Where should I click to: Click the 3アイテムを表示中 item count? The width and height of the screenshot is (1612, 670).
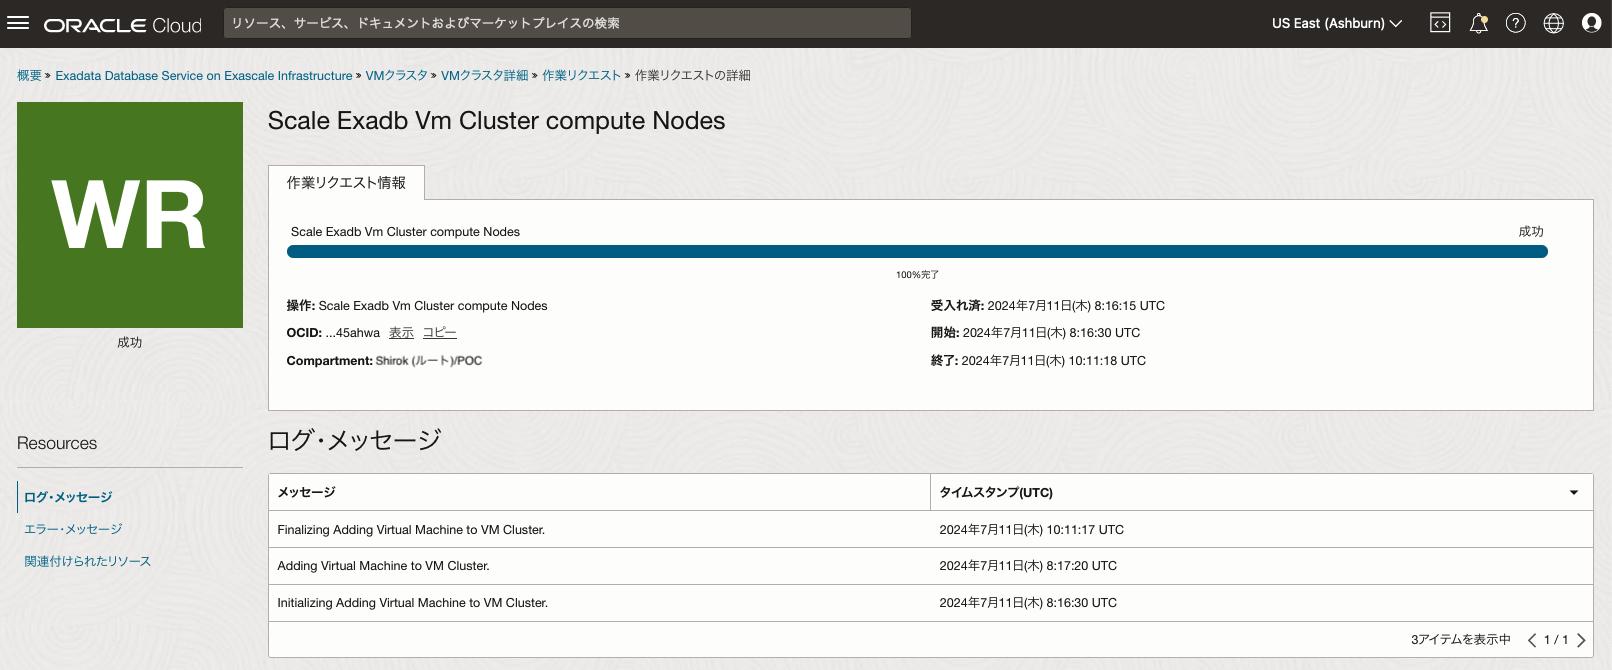1461,640
